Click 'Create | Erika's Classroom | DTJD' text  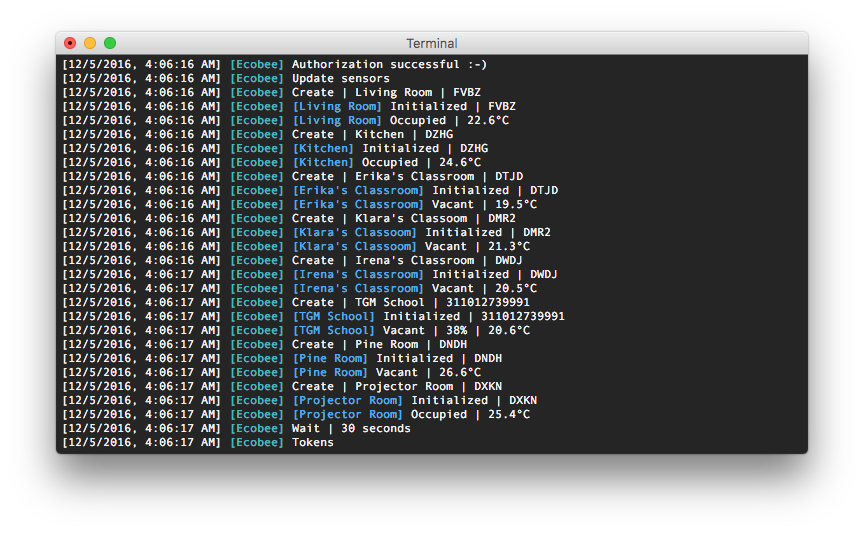[x=408, y=176]
